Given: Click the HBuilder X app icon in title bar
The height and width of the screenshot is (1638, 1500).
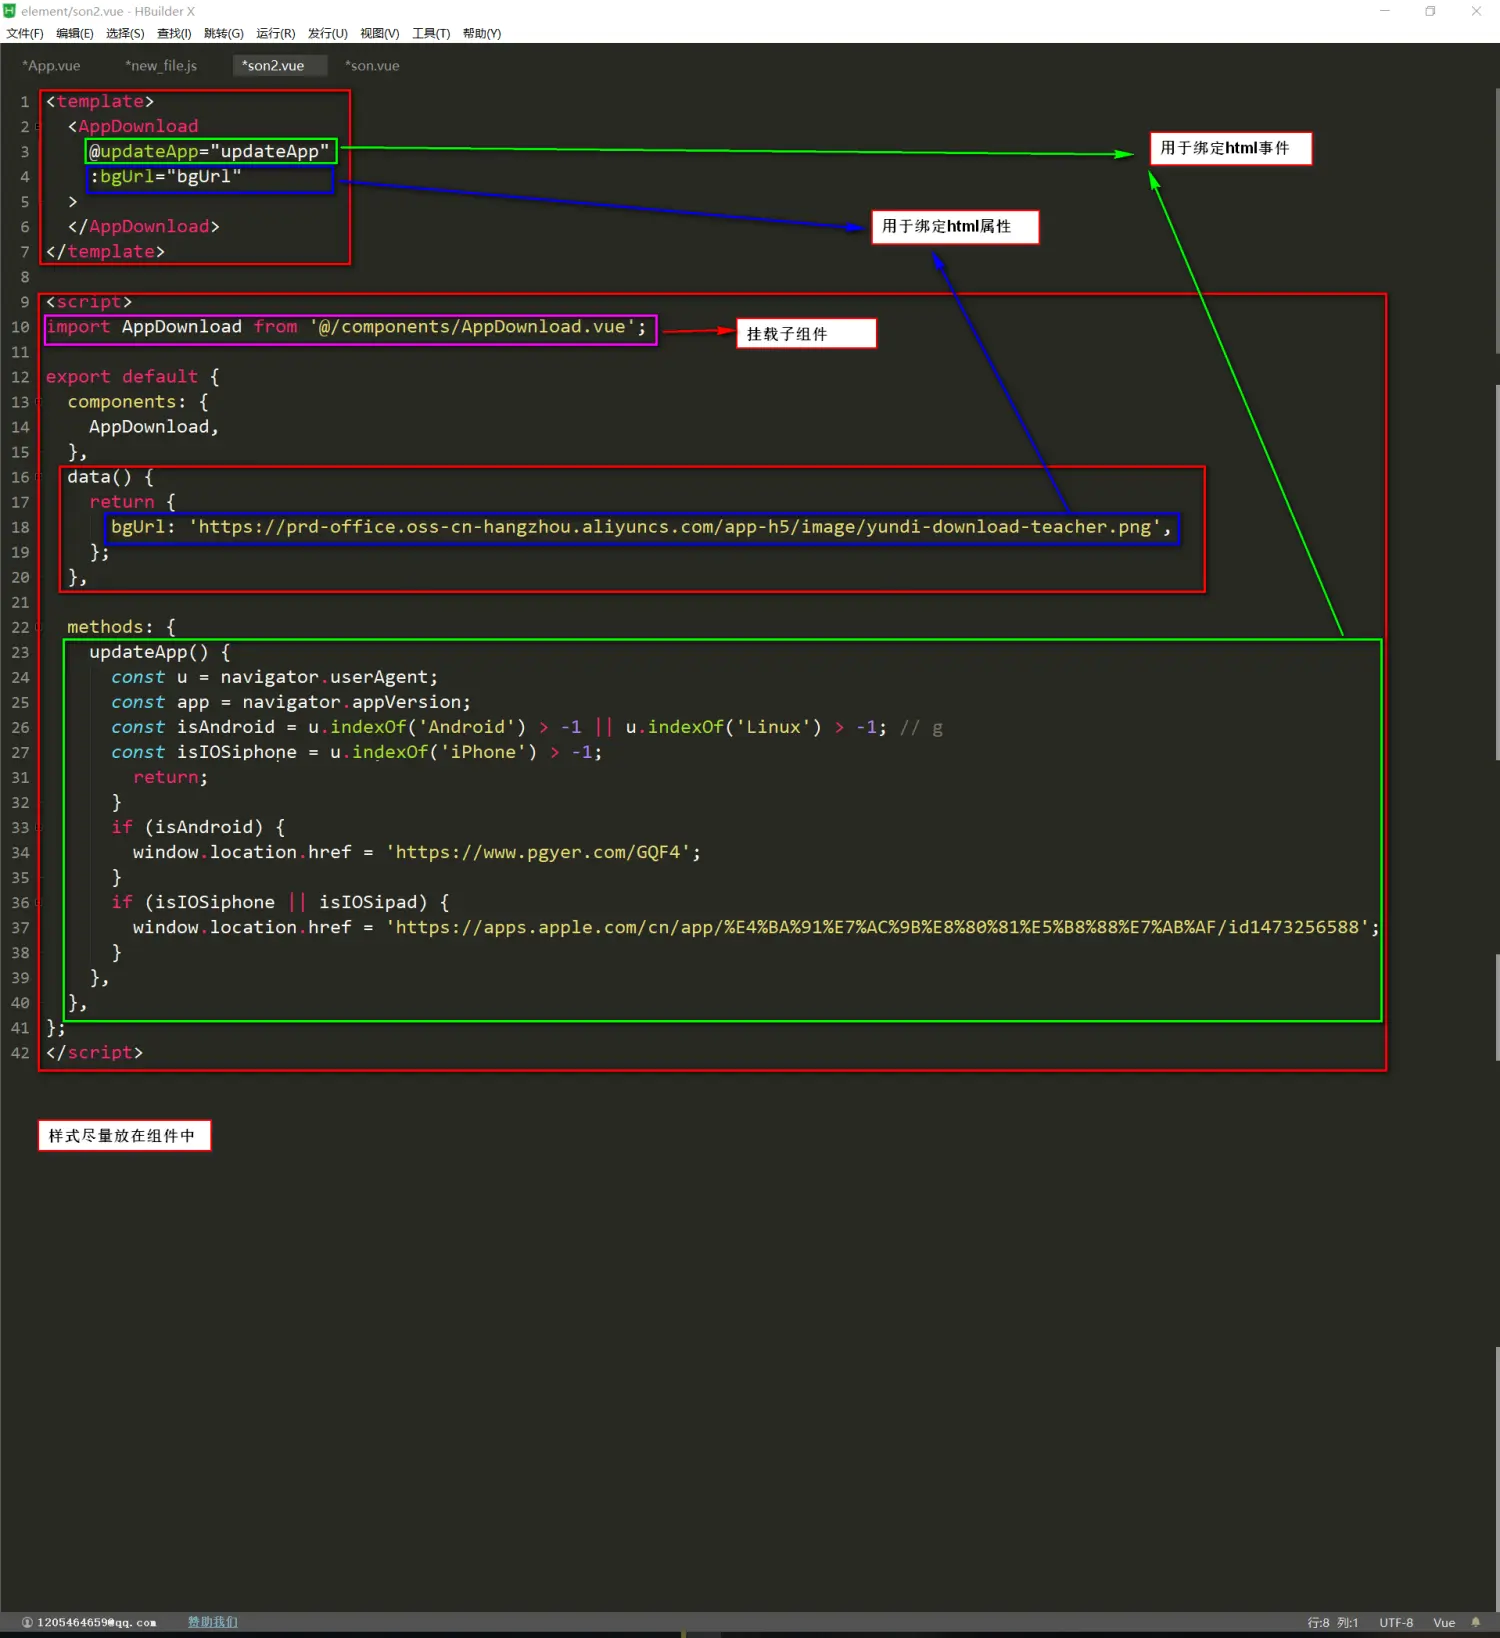Looking at the screenshot, I should coord(10,11).
